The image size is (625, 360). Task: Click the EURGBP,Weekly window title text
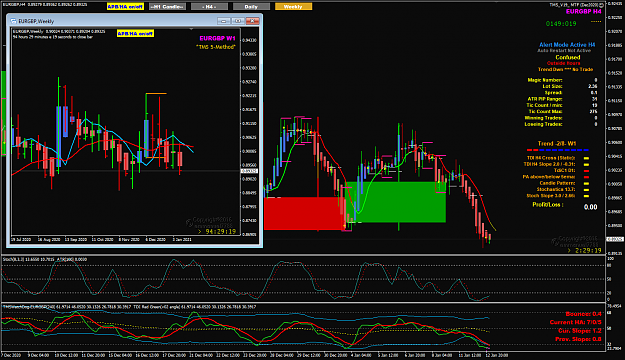[x=36, y=22]
